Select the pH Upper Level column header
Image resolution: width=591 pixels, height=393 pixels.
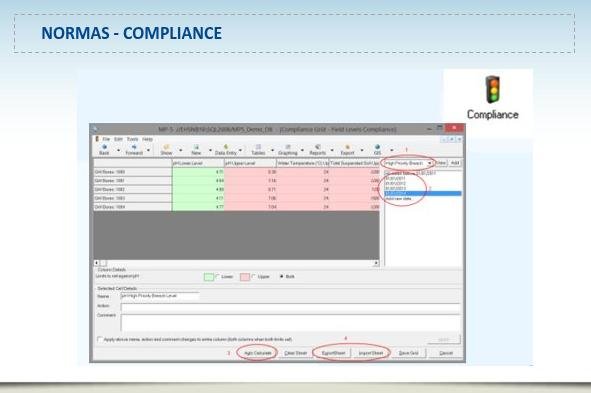click(x=250, y=163)
